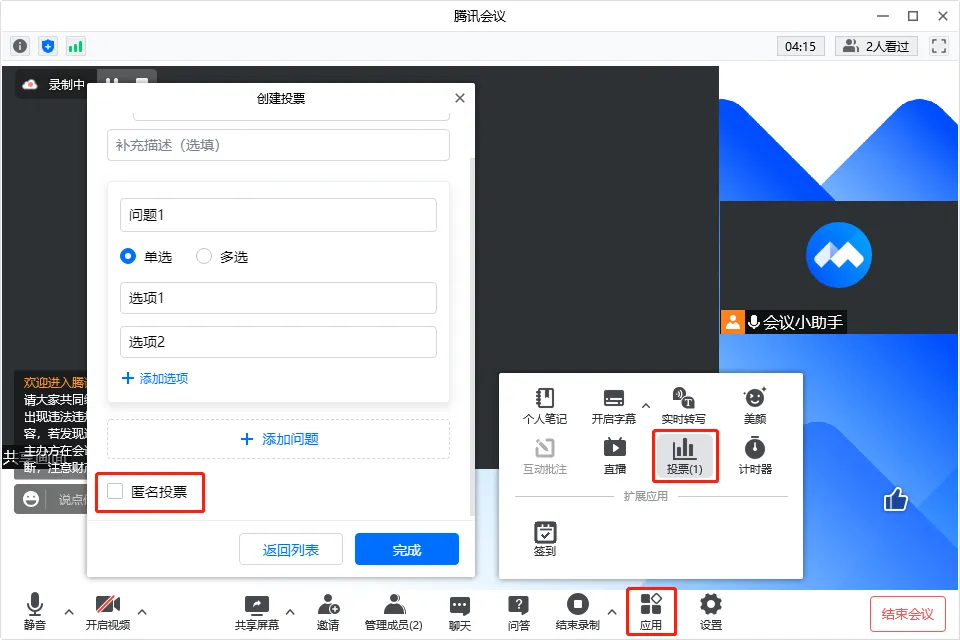Open 应用 apps menu
The image size is (960, 640).
click(x=651, y=612)
